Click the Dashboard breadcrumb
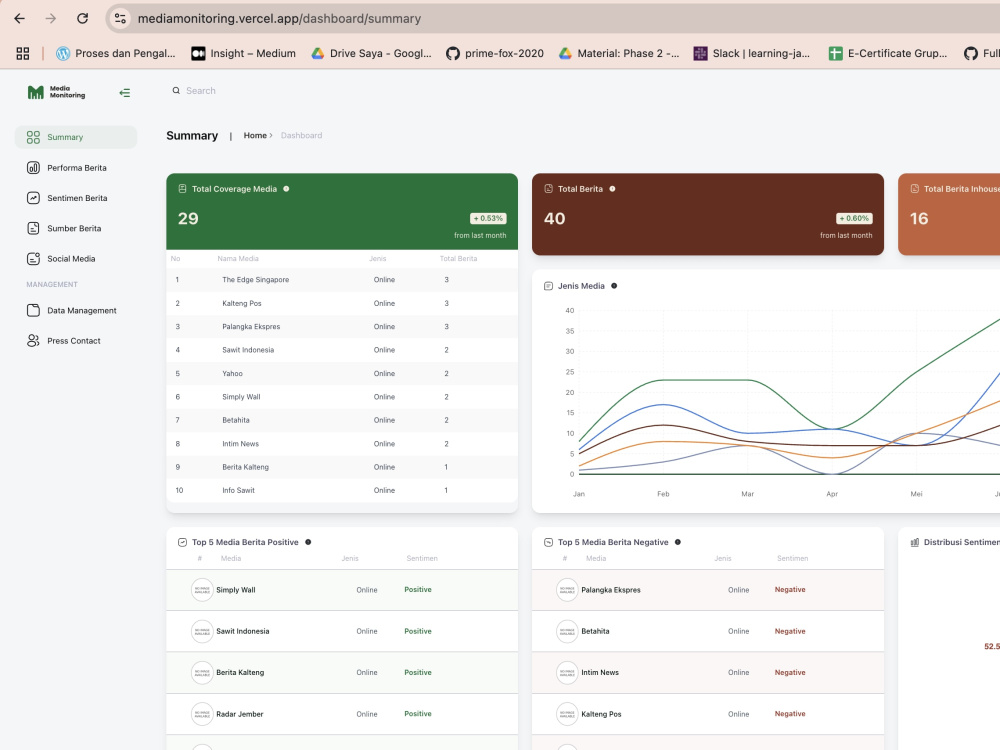The height and width of the screenshot is (750, 1000). click(x=302, y=135)
